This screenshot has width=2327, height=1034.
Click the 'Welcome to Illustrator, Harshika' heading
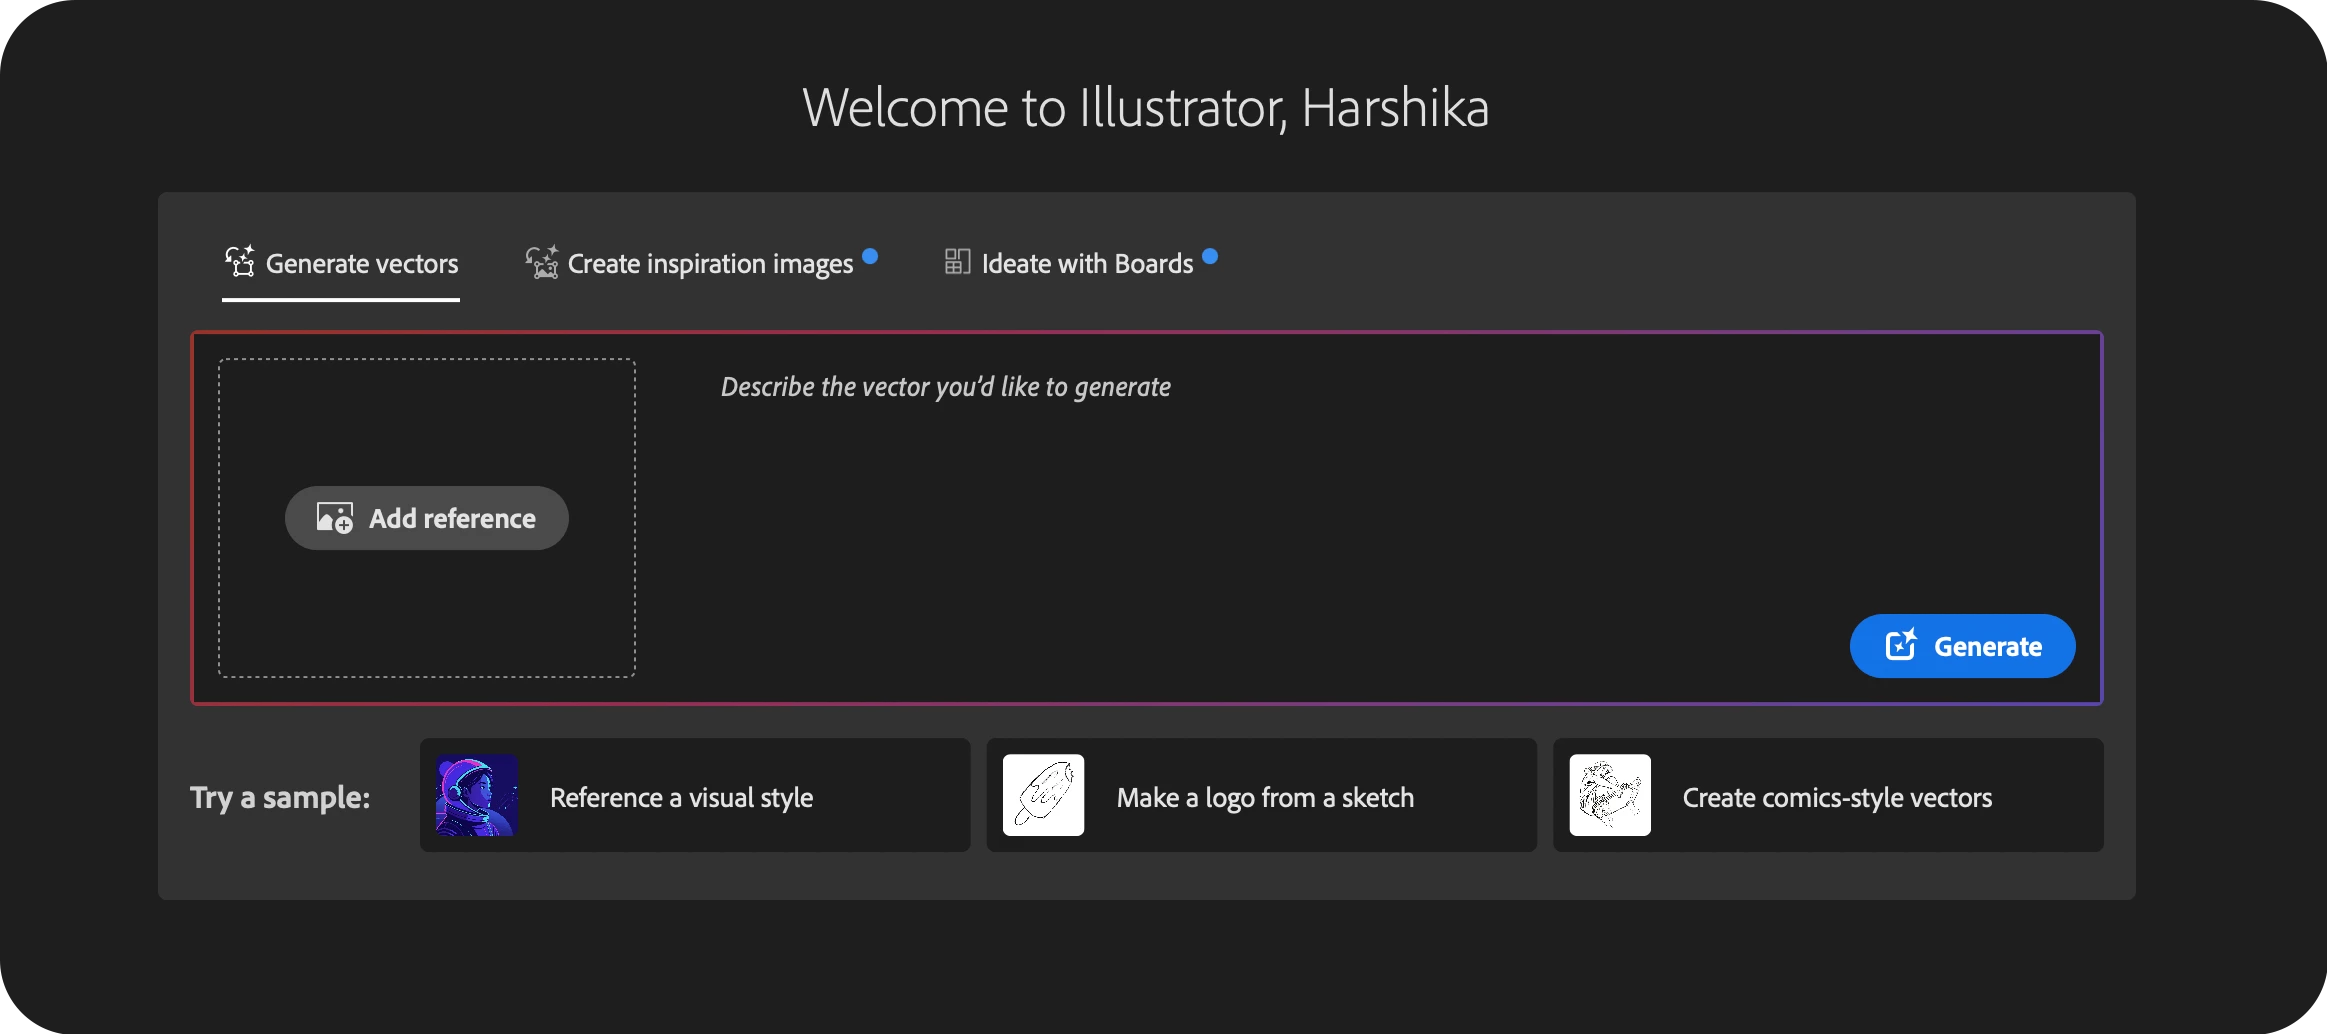(1146, 108)
